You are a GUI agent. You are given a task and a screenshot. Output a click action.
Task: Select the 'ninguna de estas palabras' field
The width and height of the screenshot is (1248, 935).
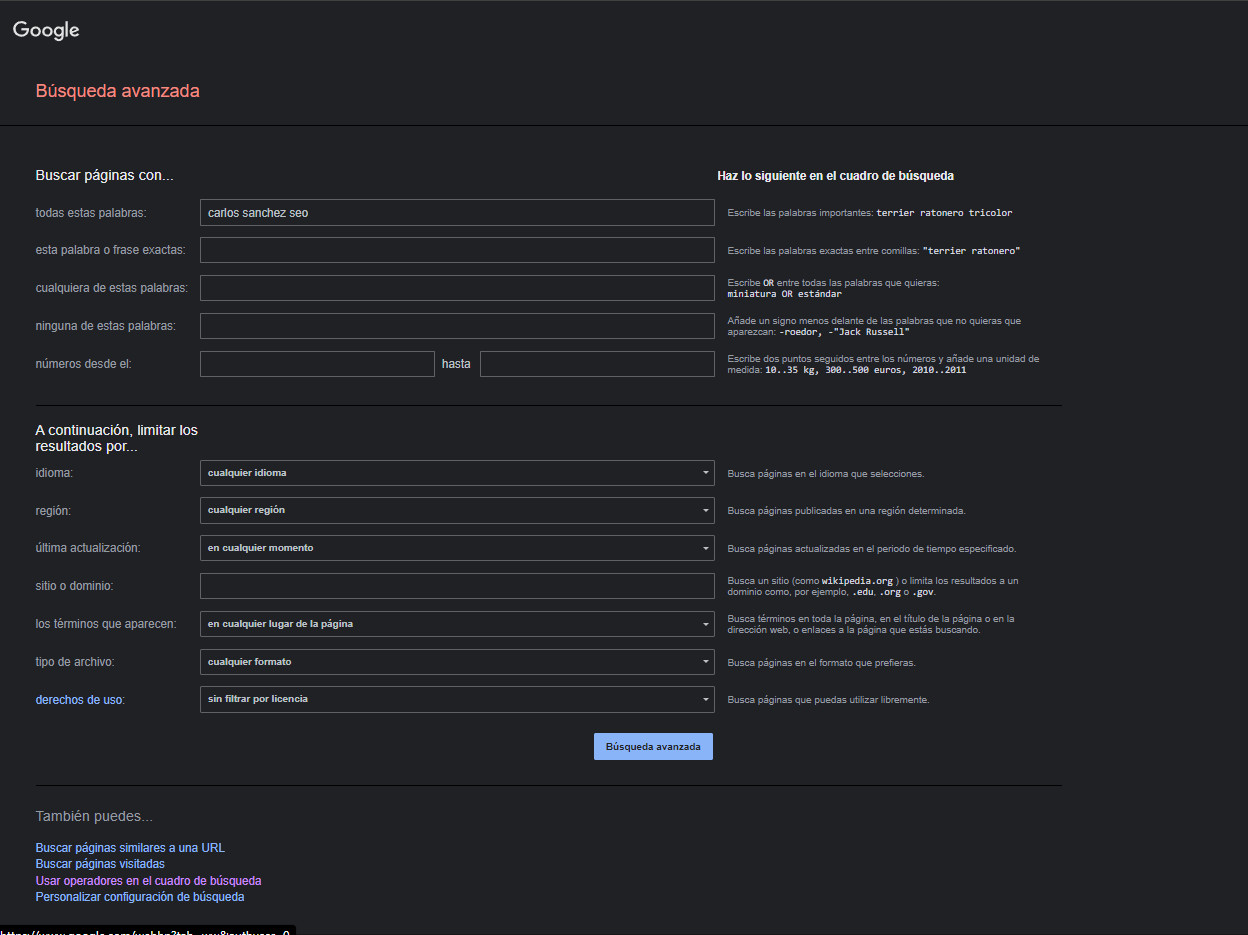(457, 326)
